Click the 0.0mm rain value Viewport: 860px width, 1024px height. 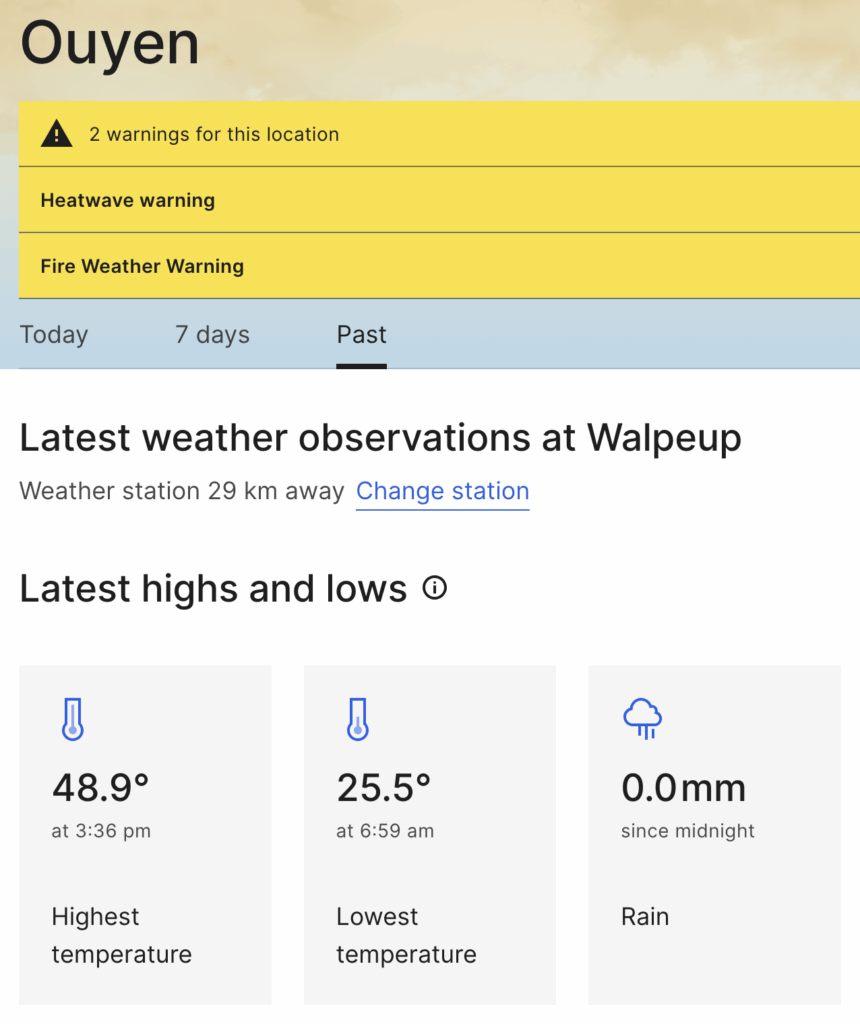coord(683,788)
